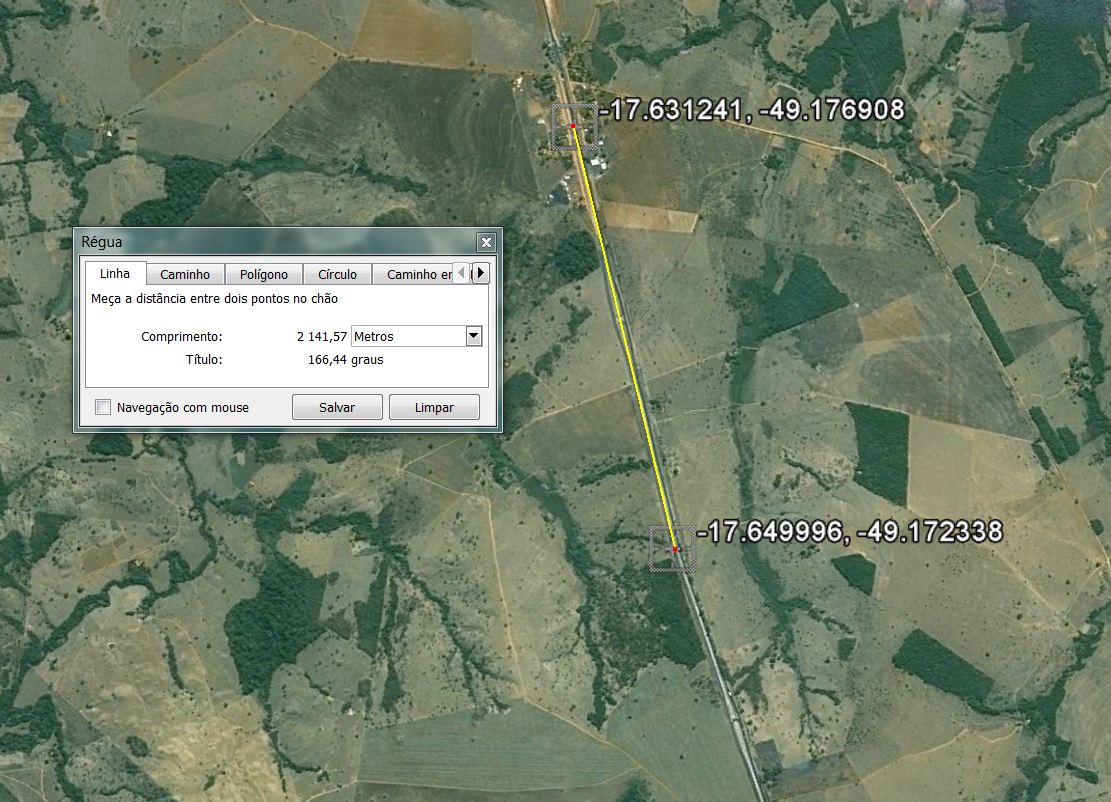Viewport: 1111px width, 802px height.
Task: Click the Régua dialog title bar
Action: (x=276, y=242)
